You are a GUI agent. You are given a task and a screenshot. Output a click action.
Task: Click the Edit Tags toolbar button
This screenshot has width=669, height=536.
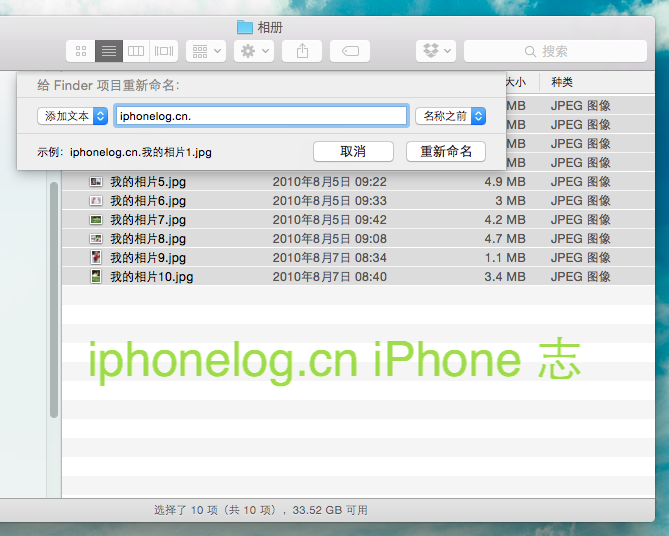pos(350,51)
